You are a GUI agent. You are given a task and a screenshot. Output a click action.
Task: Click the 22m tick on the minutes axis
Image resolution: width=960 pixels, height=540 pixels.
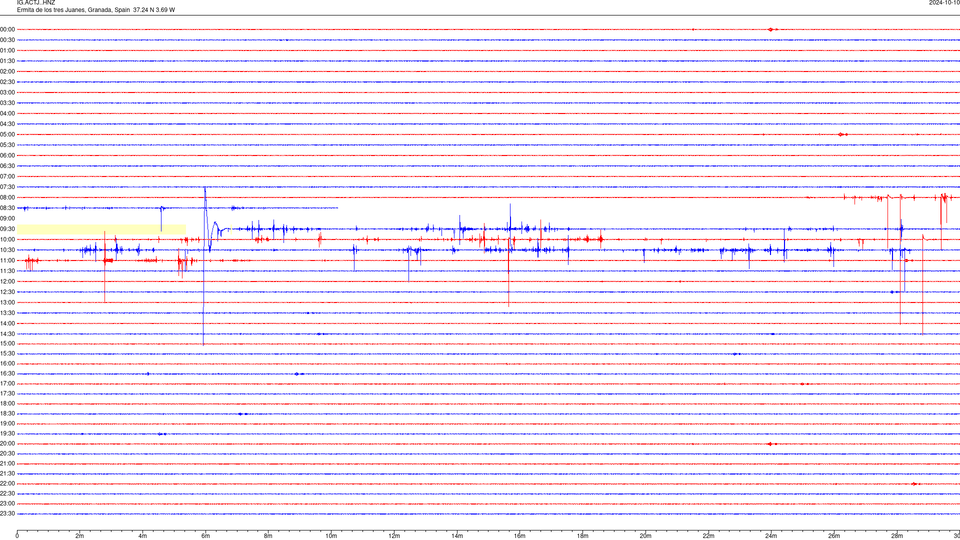pyautogui.click(x=708, y=536)
